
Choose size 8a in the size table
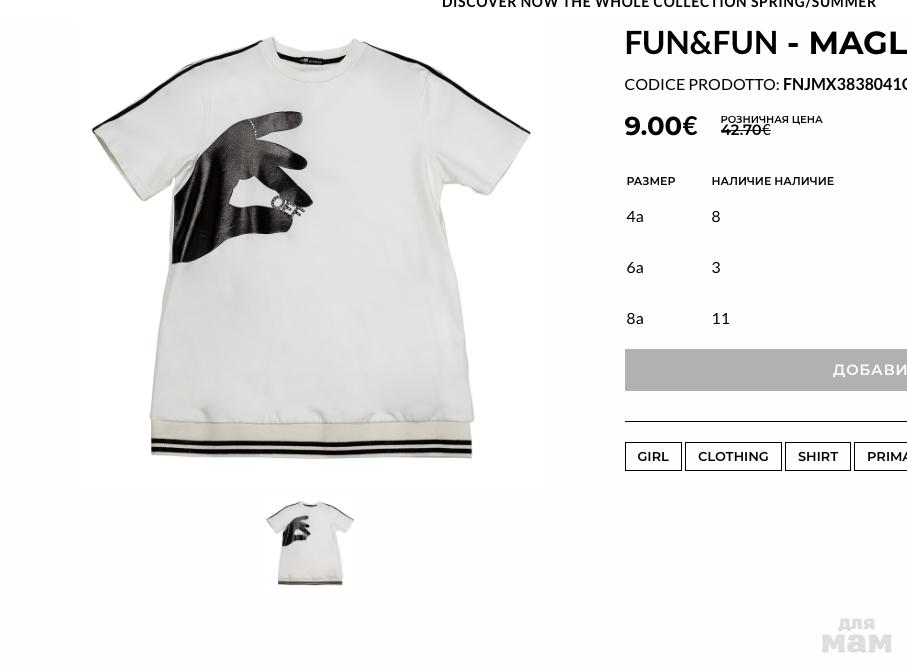pyautogui.click(x=635, y=318)
